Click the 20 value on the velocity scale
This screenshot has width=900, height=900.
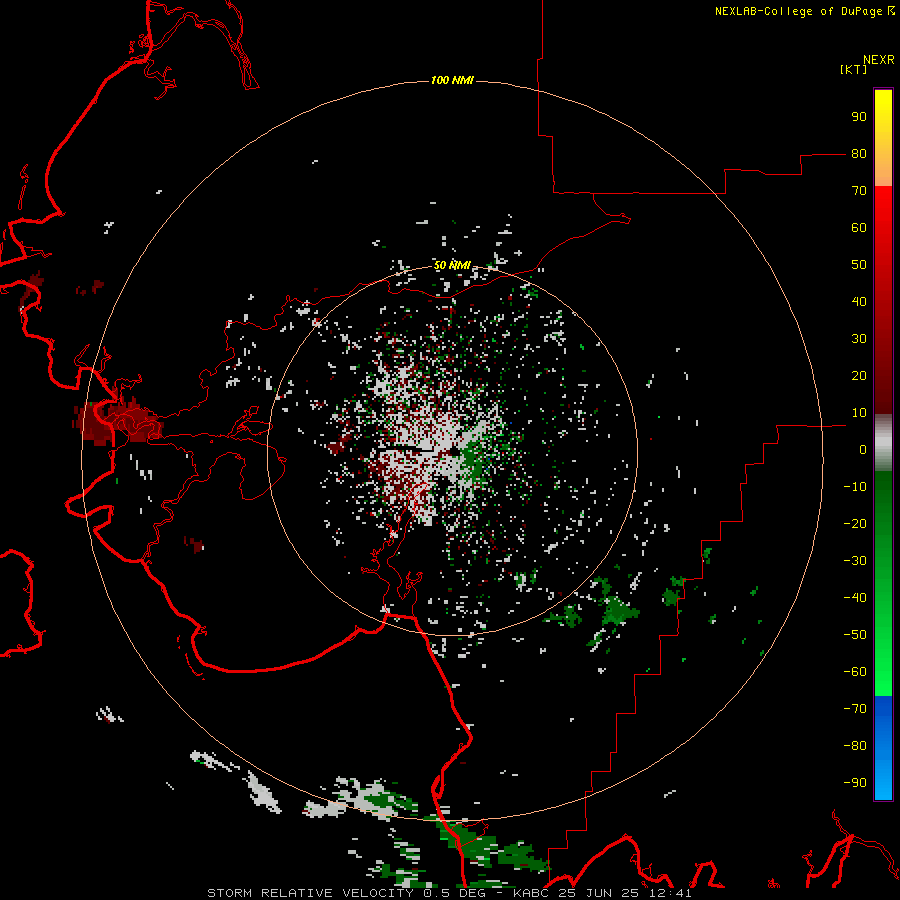pos(859,375)
